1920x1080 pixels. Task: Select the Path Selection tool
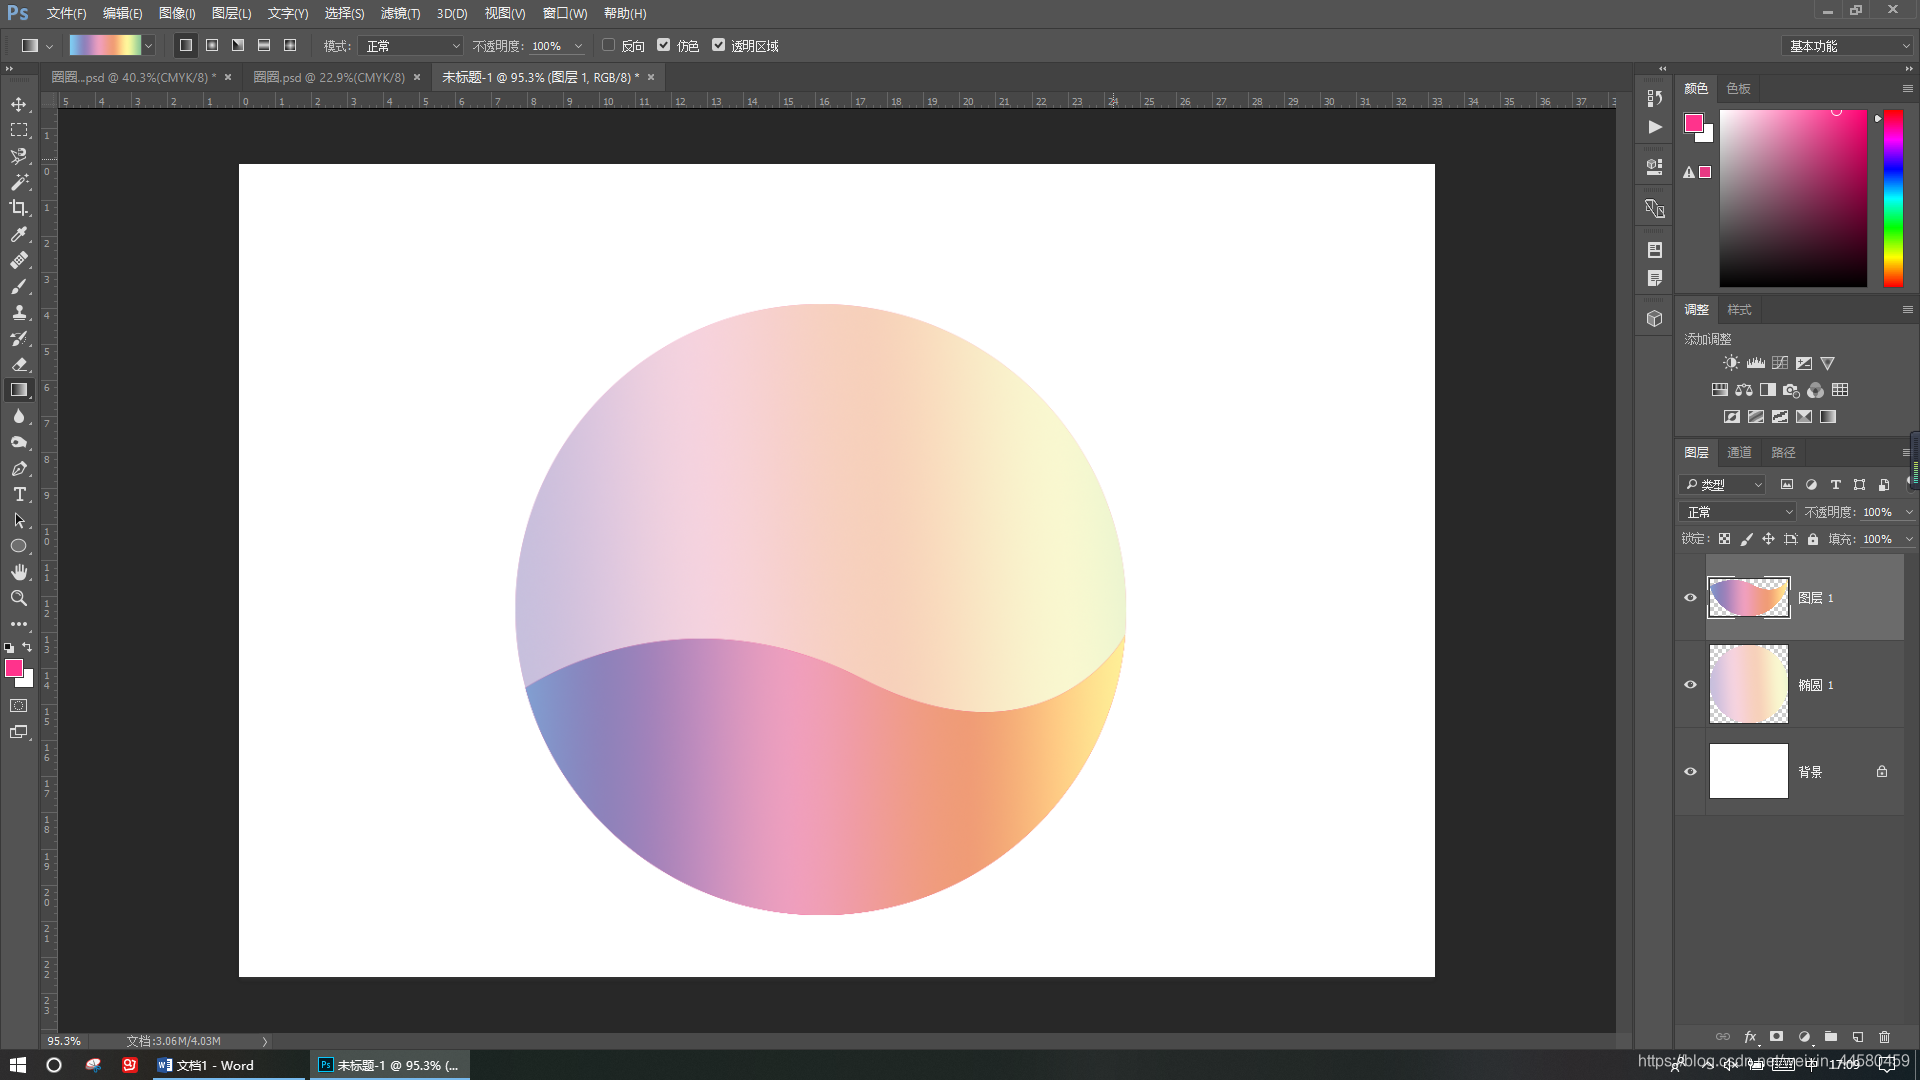pyautogui.click(x=19, y=520)
